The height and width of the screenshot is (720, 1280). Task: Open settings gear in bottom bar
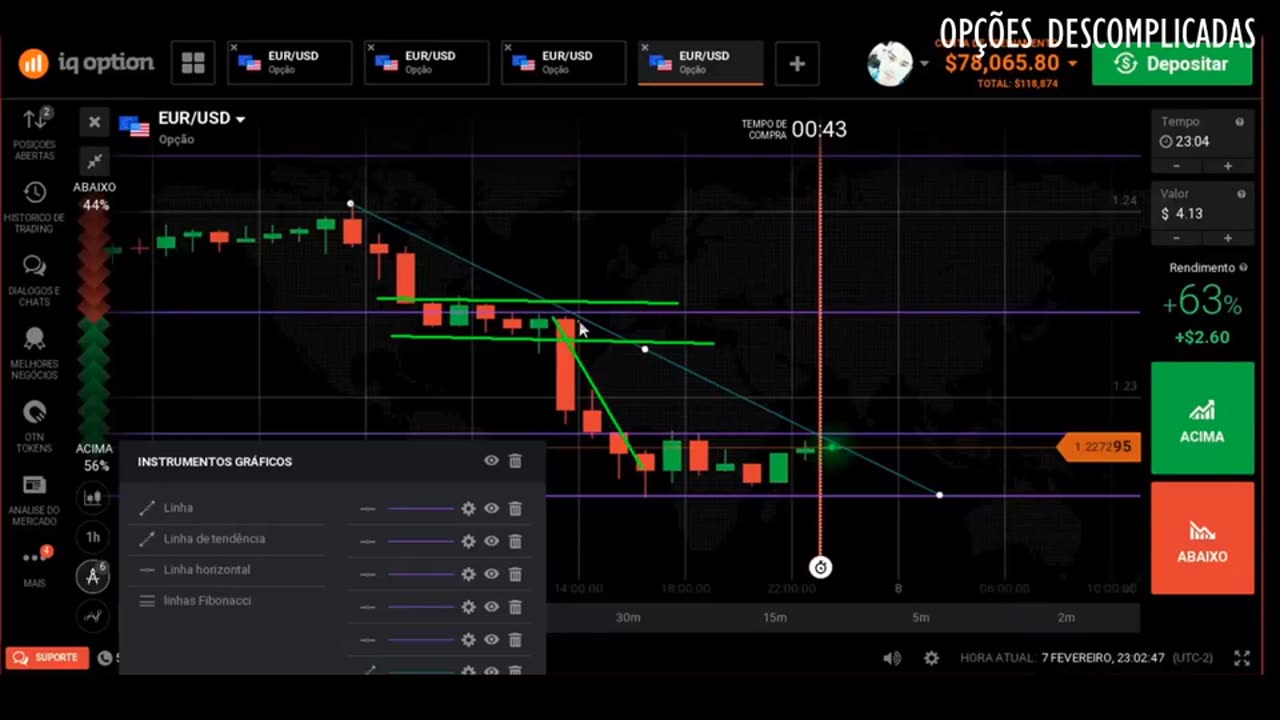[x=931, y=658]
